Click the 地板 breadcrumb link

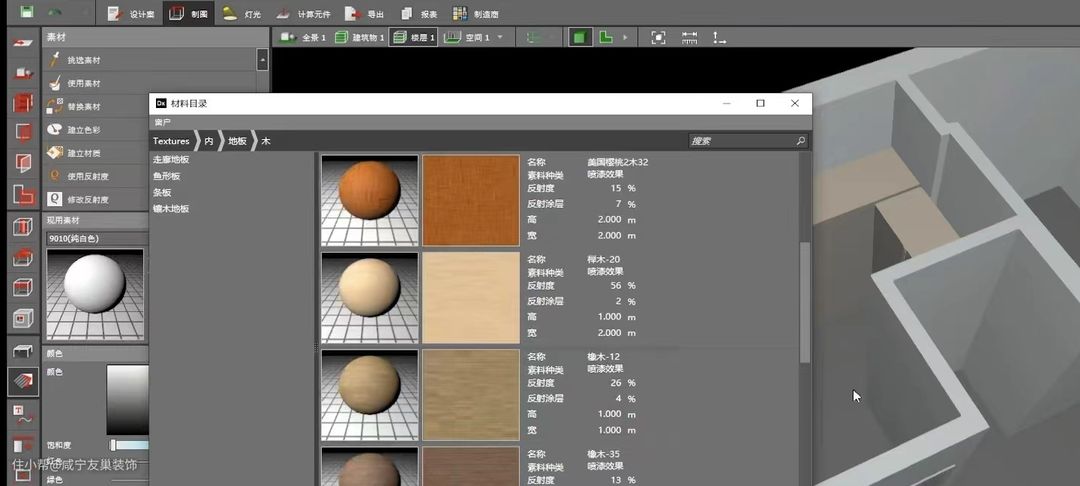237,141
